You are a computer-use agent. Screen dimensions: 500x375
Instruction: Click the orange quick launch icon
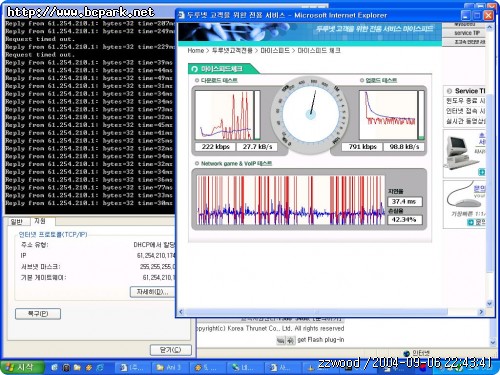click(x=89, y=368)
